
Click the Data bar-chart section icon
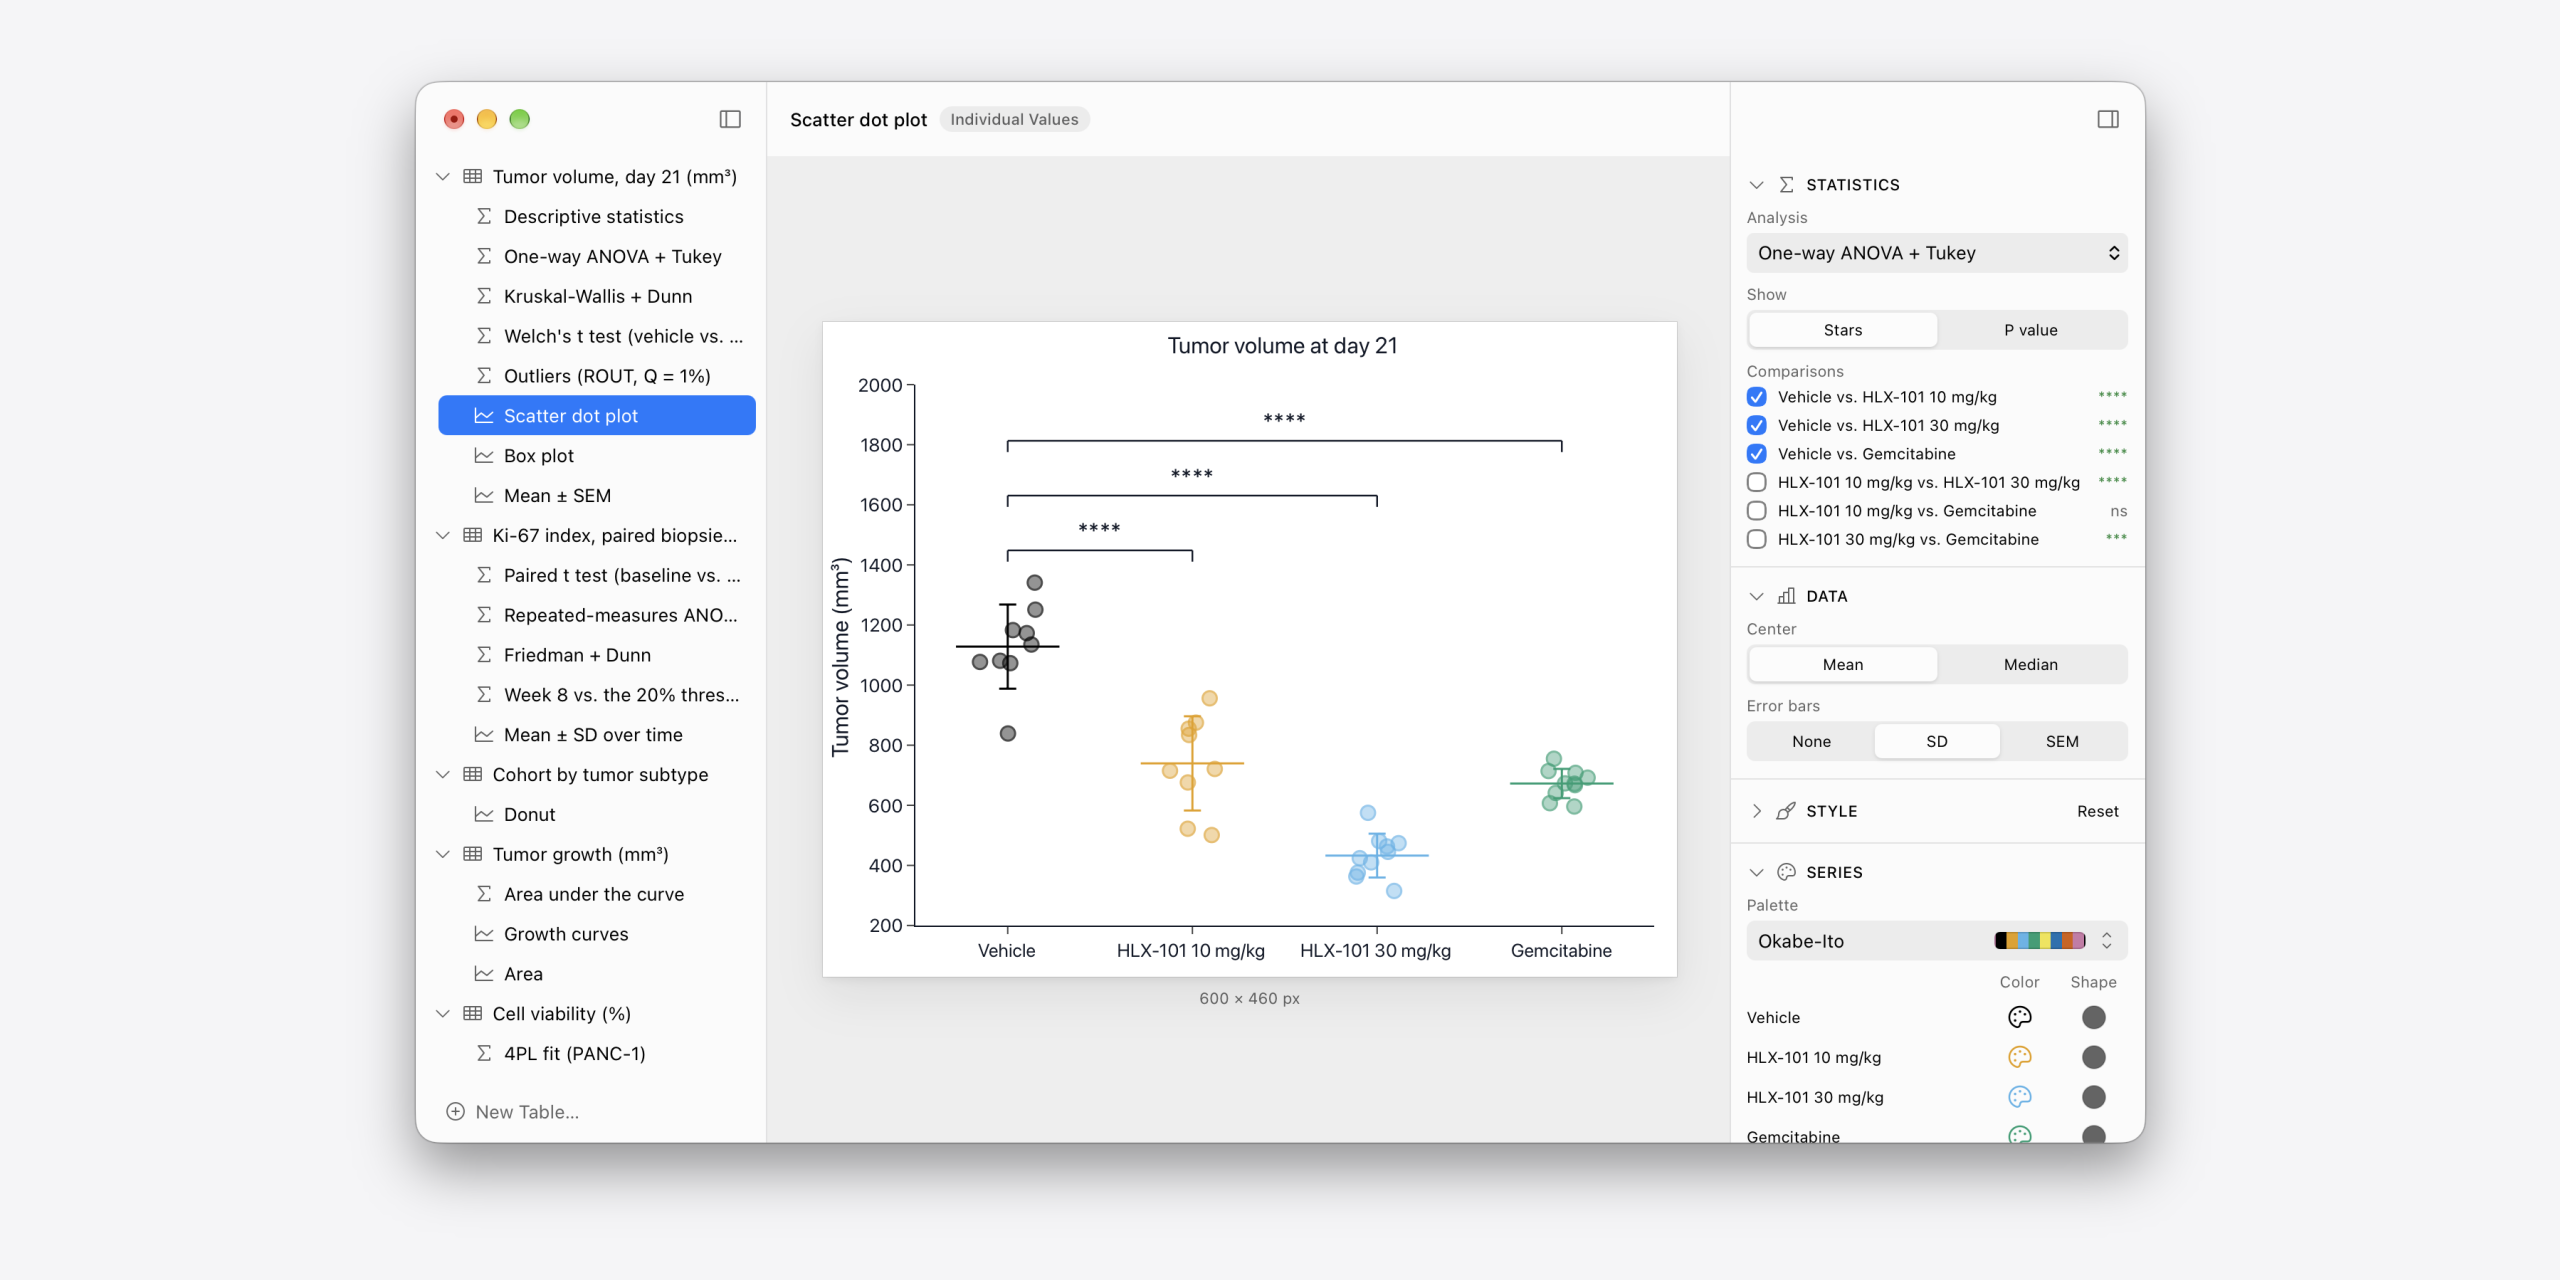tap(1786, 596)
